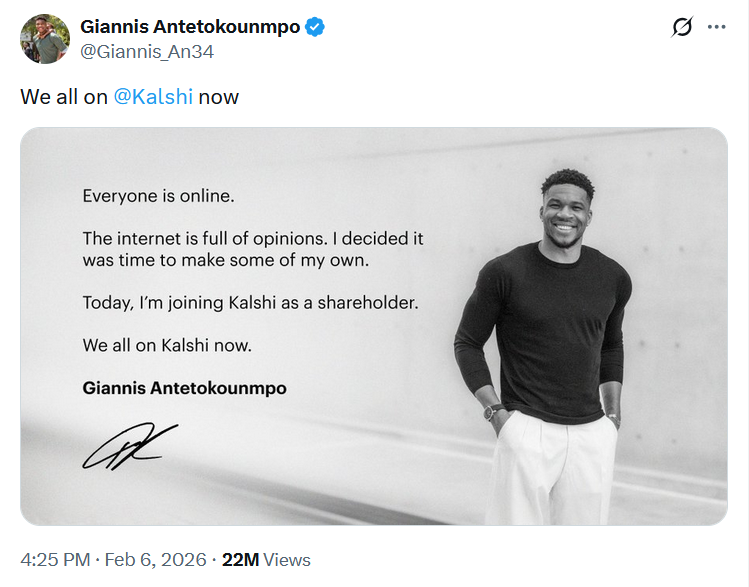Click the word "now" after @Kalshi
Viewport: 749px width, 587px height.
pos(219,97)
